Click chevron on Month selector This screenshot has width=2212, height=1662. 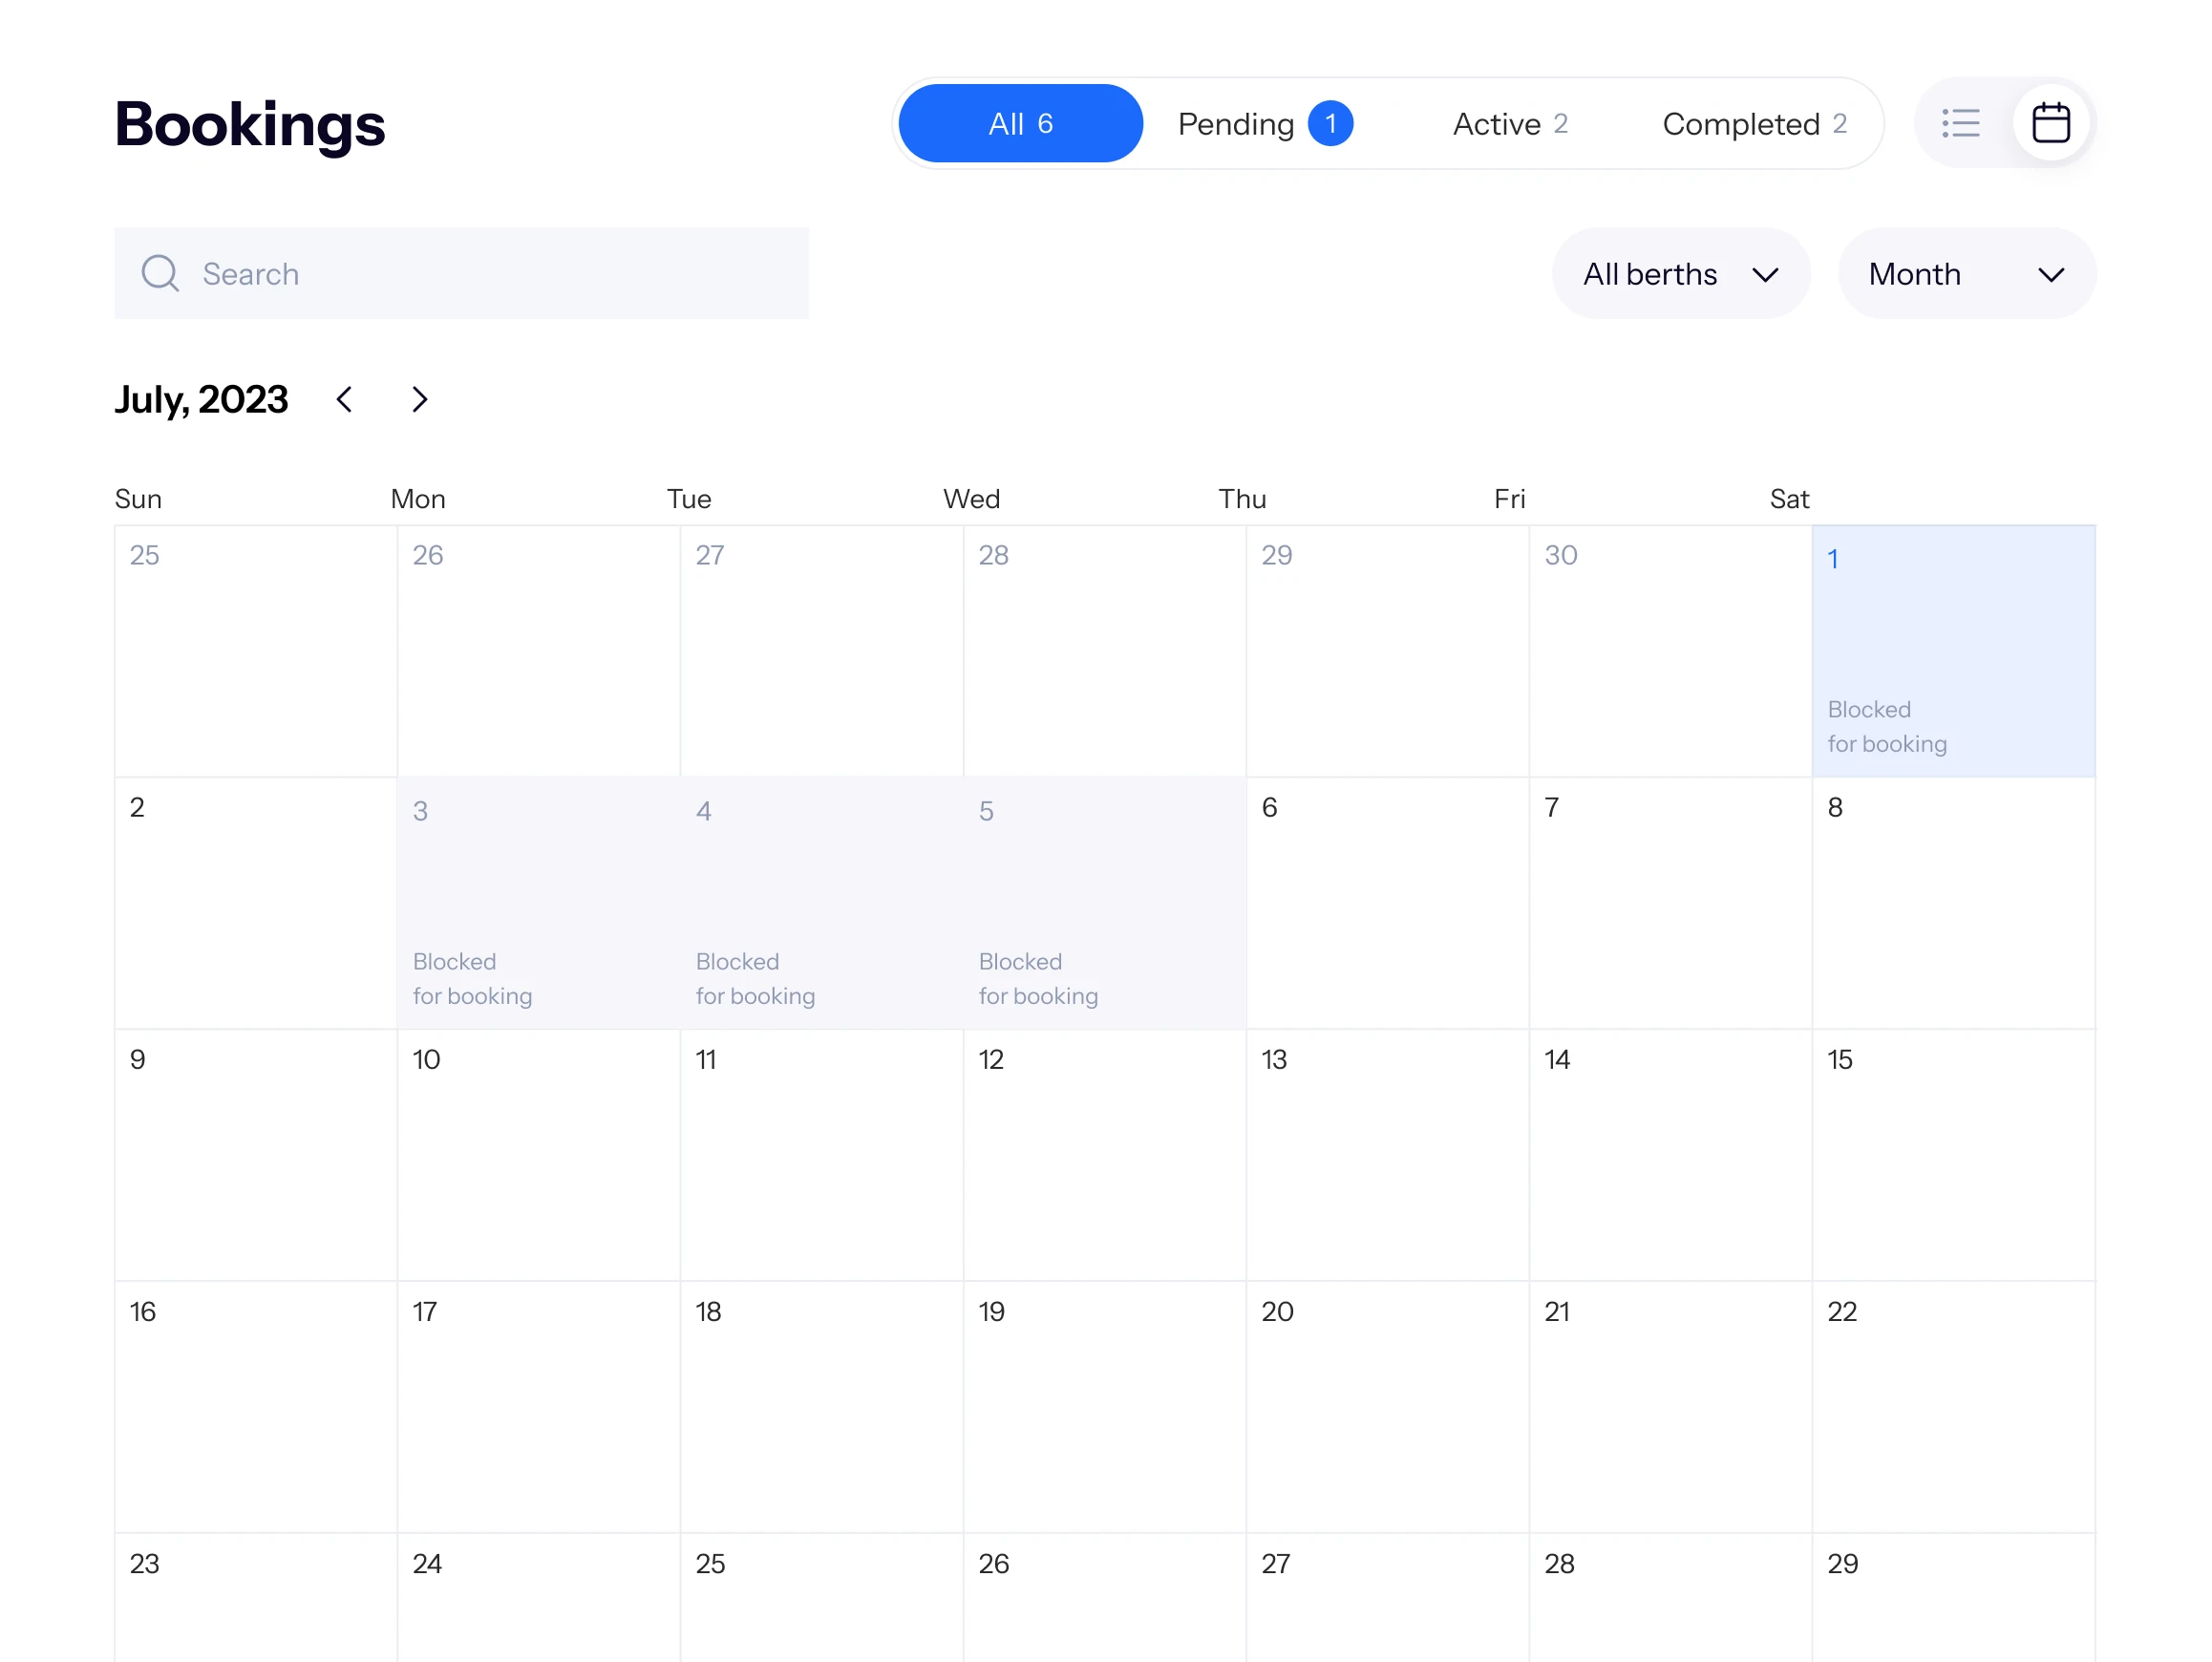[2051, 275]
